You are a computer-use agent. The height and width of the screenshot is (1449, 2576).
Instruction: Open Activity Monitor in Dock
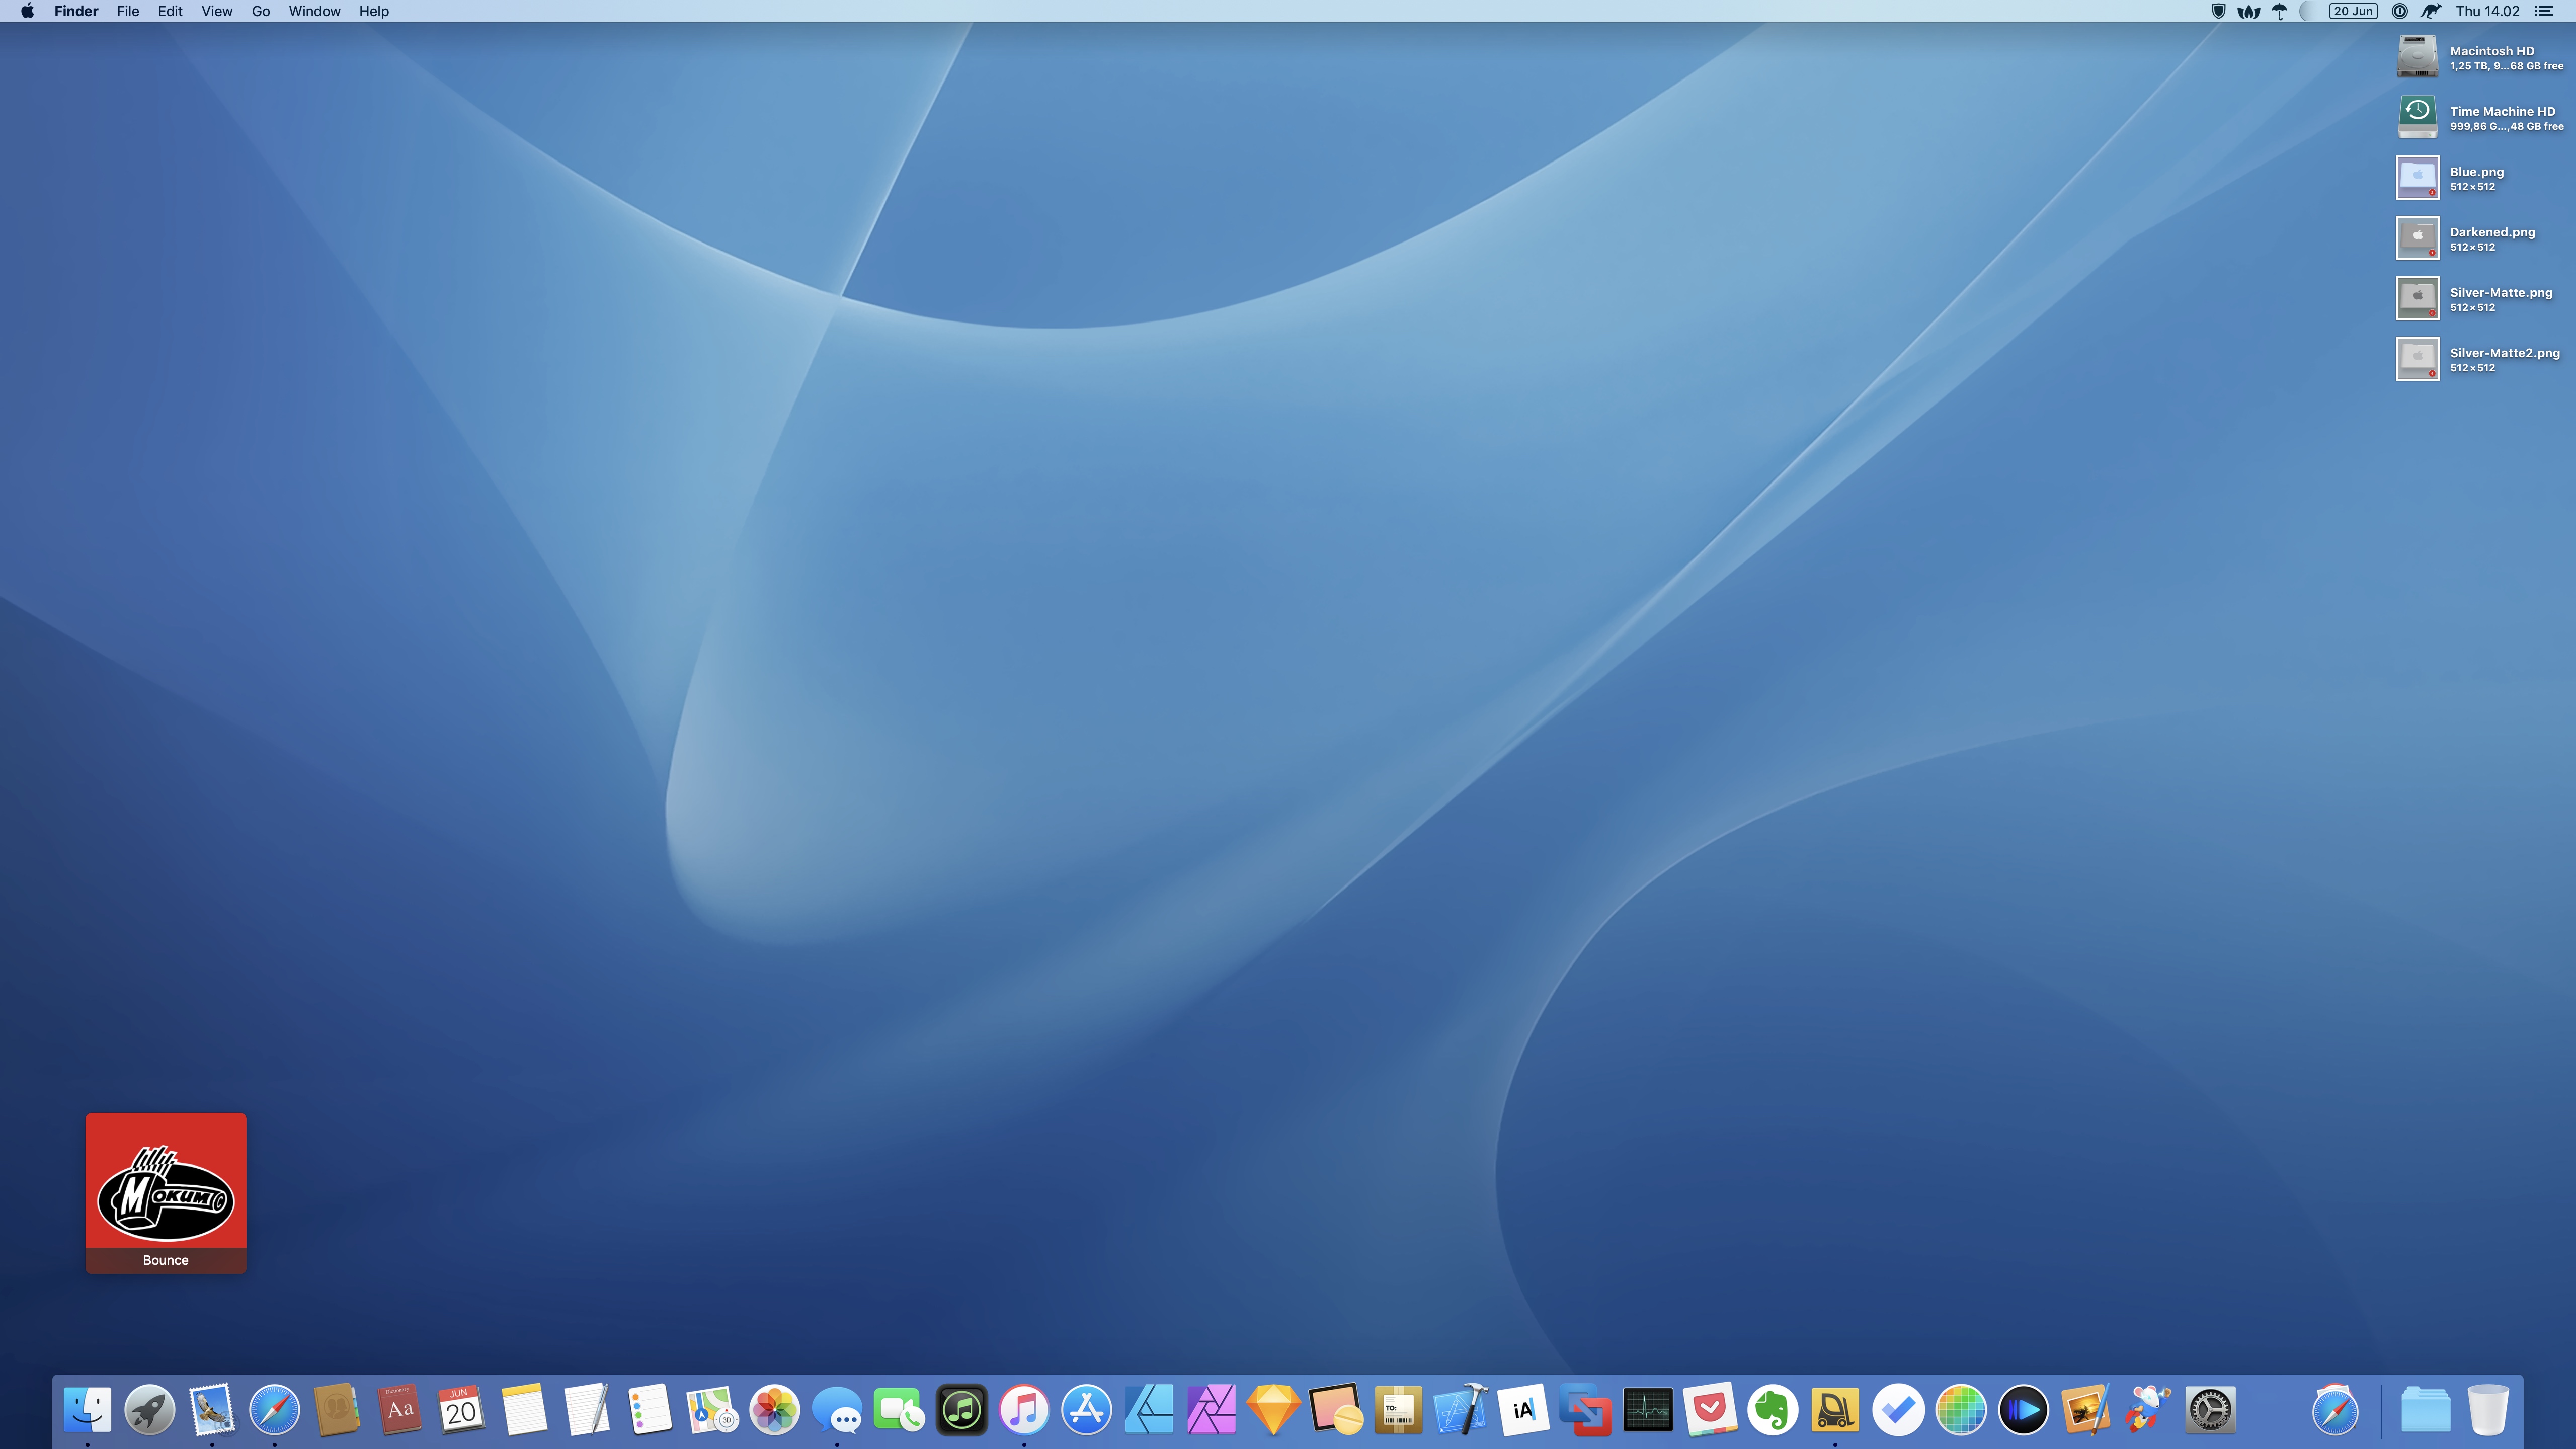(1648, 1410)
